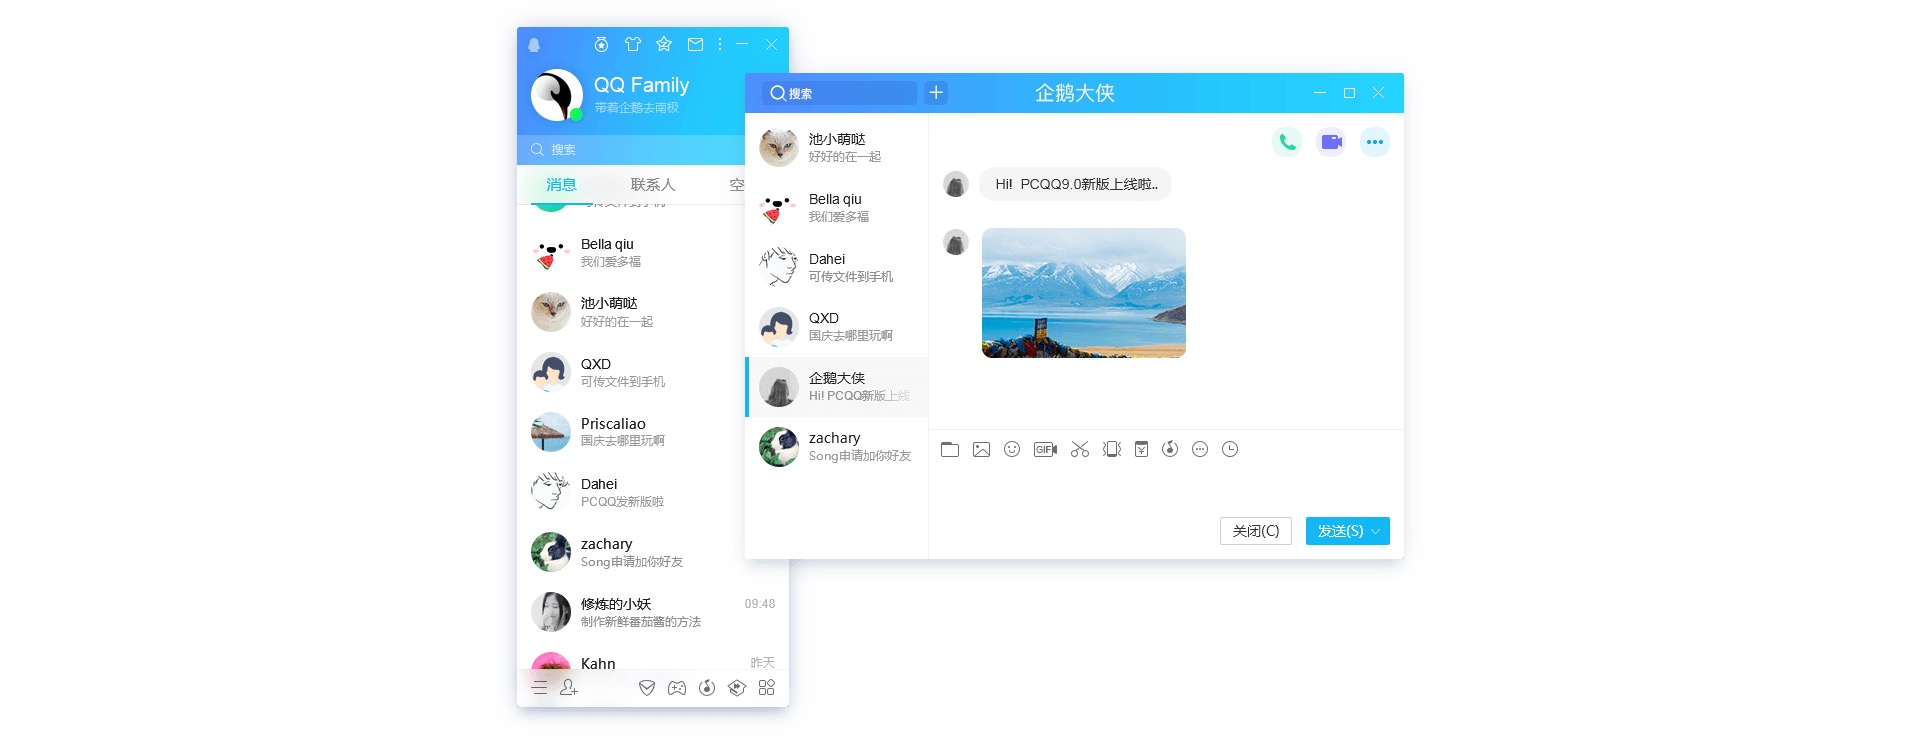Open the mail envelope icon
Image resolution: width=1920 pixels, height=739 pixels.
[695, 44]
